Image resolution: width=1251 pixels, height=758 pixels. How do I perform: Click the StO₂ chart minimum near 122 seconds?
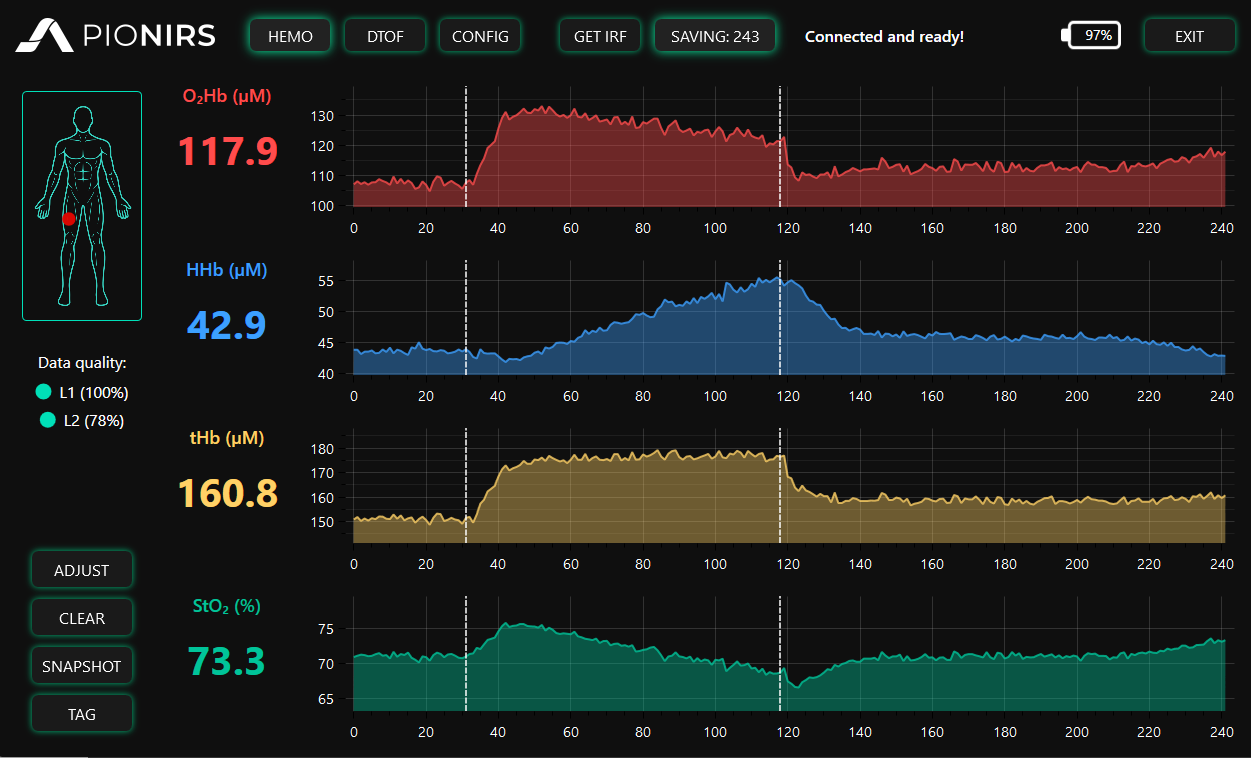tap(797, 687)
